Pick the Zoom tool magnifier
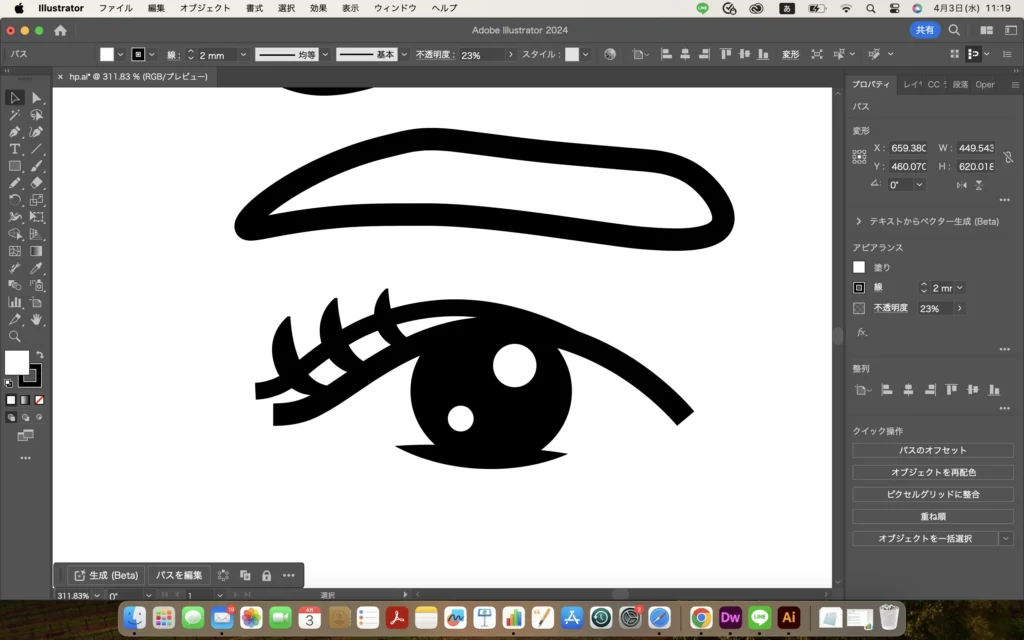Viewport: 1024px width, 640px height. pos(15,336)
